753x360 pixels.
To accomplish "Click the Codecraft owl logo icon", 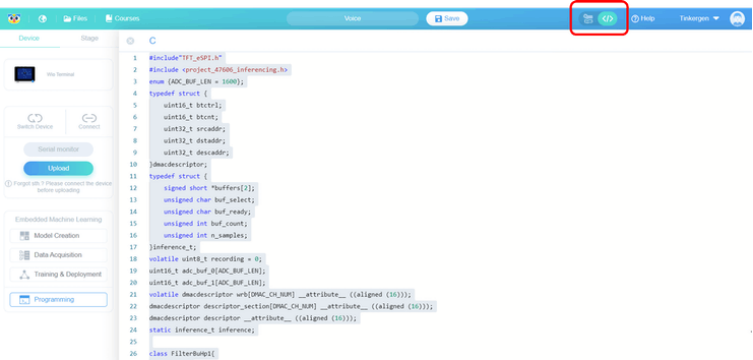I will coord(13,19).
